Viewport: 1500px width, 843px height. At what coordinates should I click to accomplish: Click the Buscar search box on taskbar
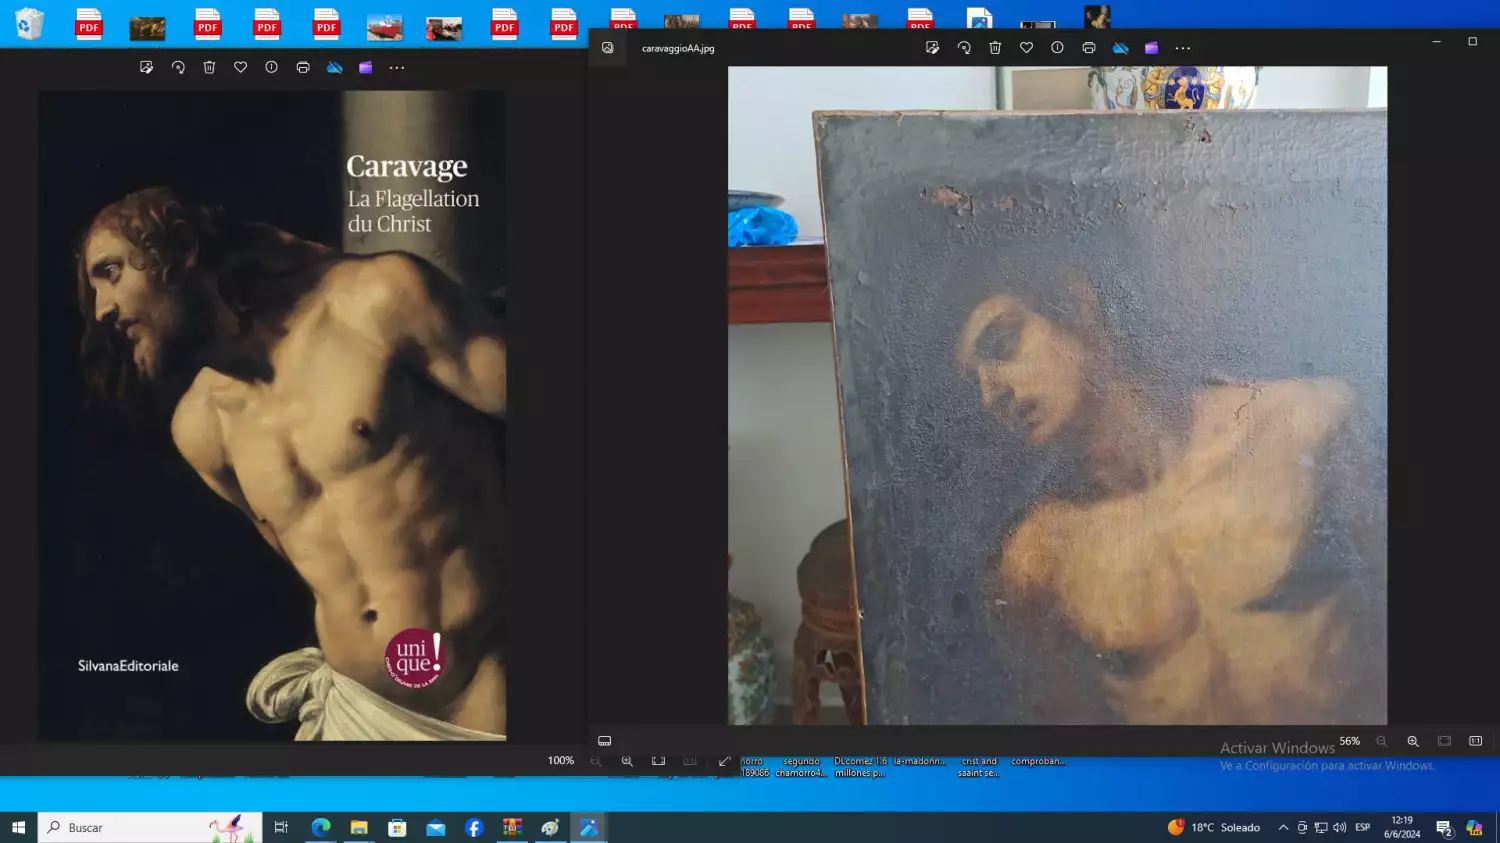[x=150, y=827]
